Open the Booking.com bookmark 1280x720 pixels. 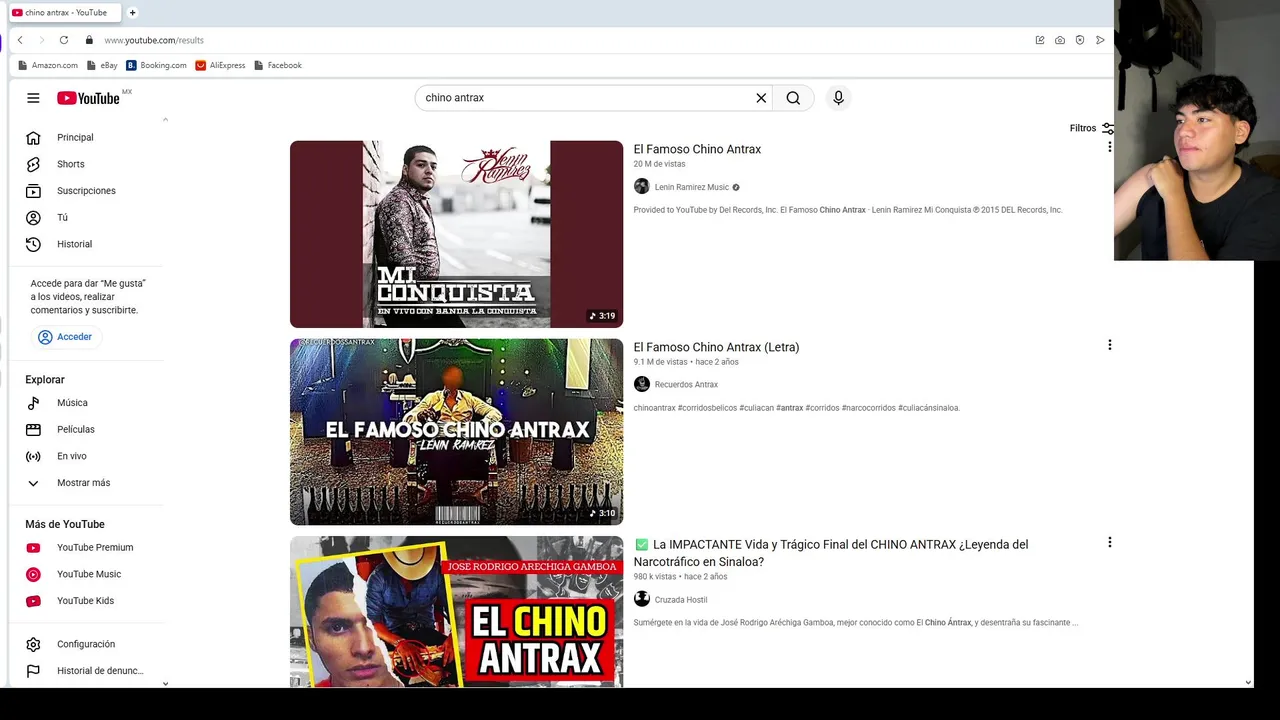click(156, 65)
